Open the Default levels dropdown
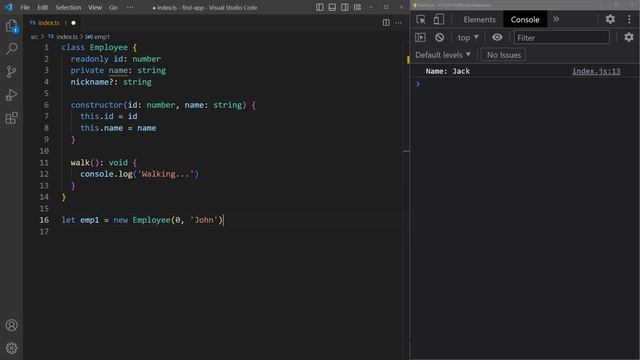Viewport: 640px width, 360px height. pyautogui.click(x=443, y=55)
